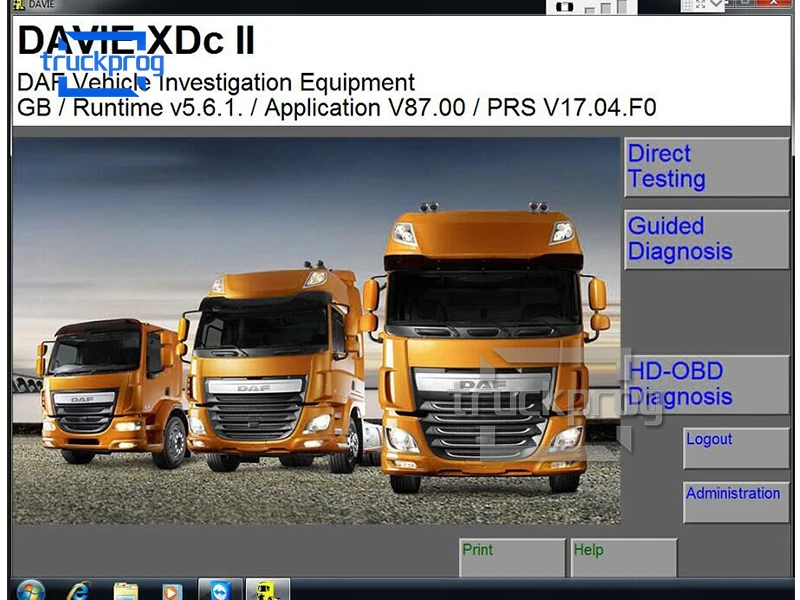
Task: Open the Administration section
Action: pos(736,502)
